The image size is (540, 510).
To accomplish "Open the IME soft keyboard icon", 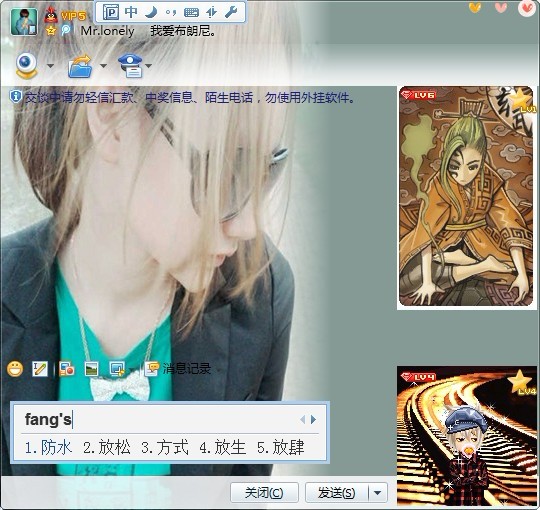I will click(191, 13).
